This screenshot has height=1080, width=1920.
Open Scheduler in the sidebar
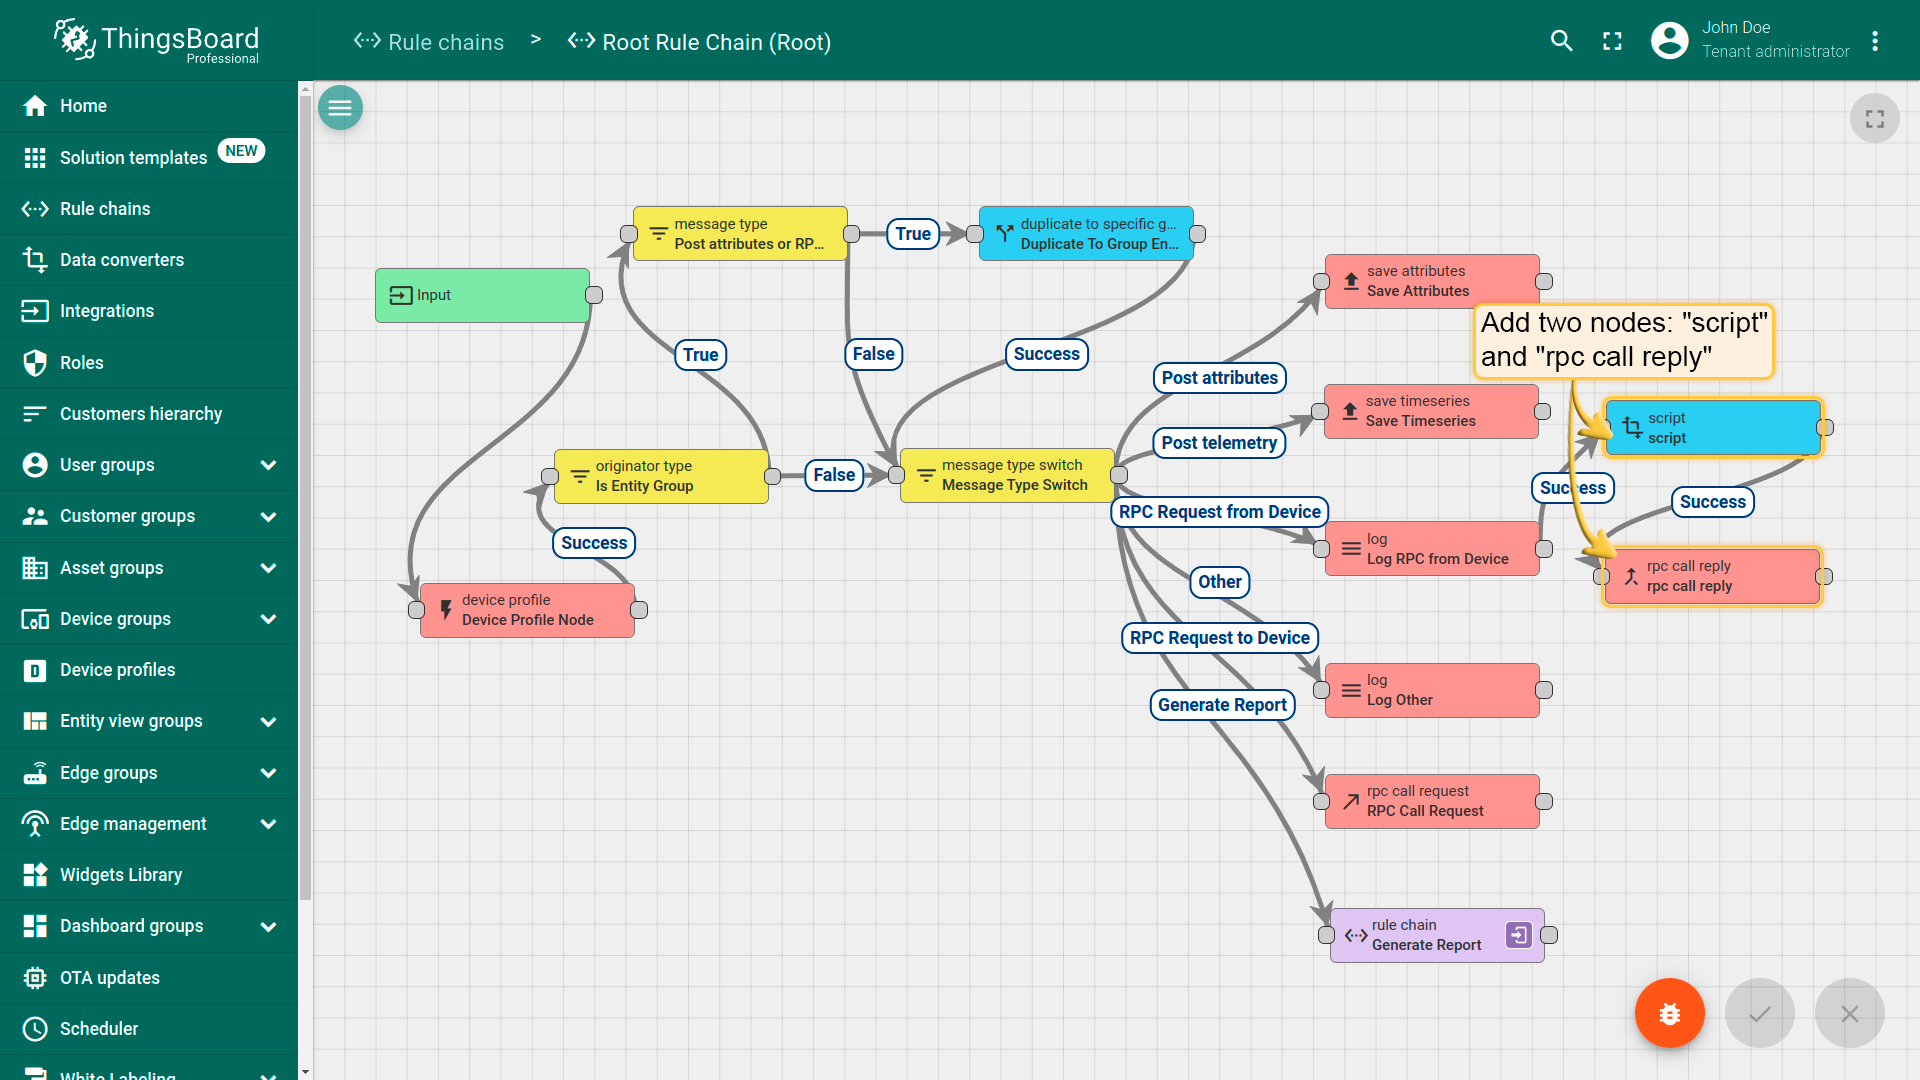coord(149,1029)
